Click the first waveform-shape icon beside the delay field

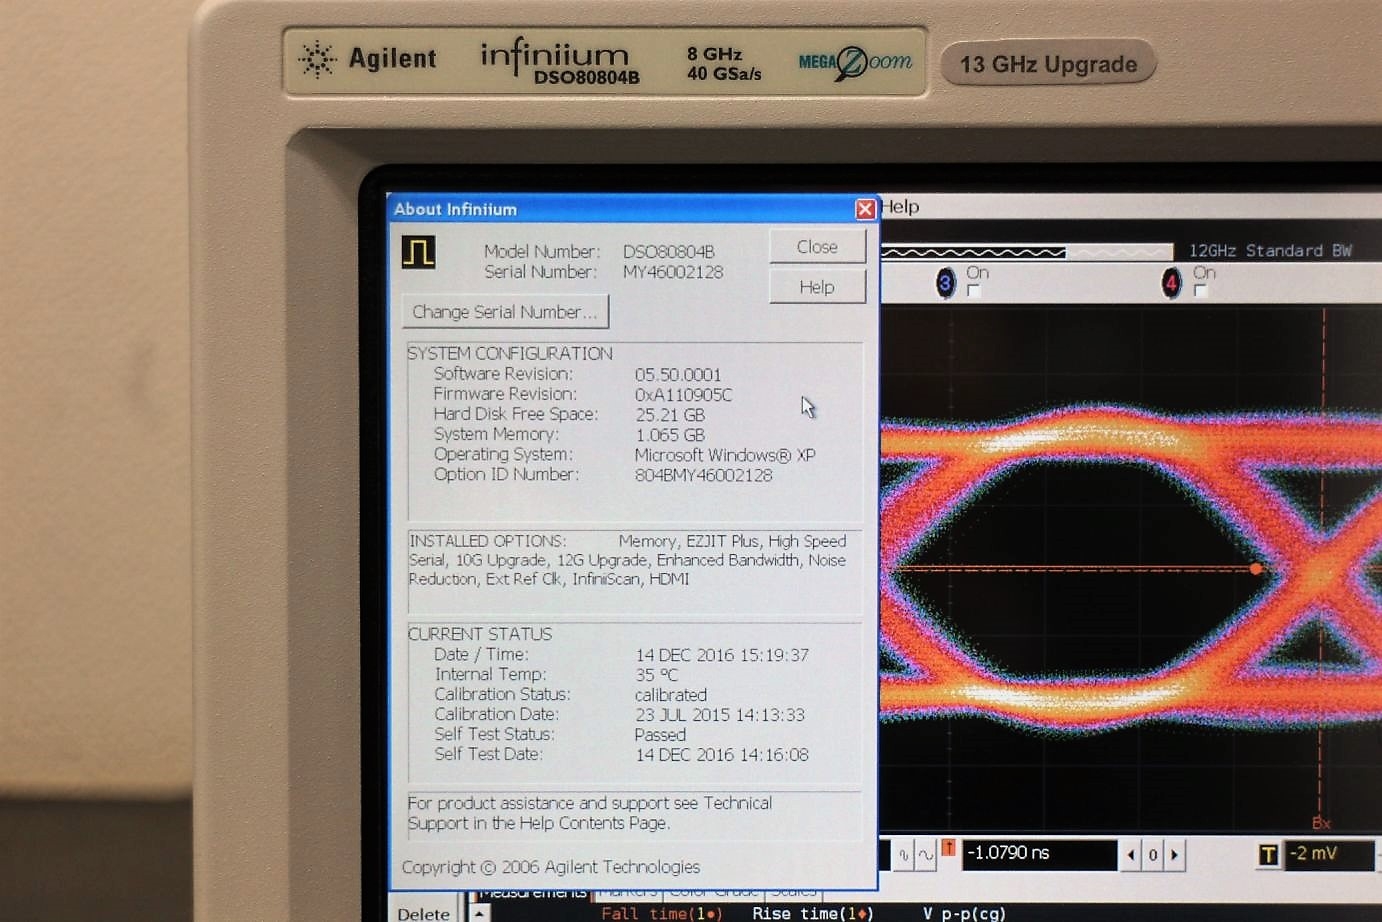(x=903, y=855)
